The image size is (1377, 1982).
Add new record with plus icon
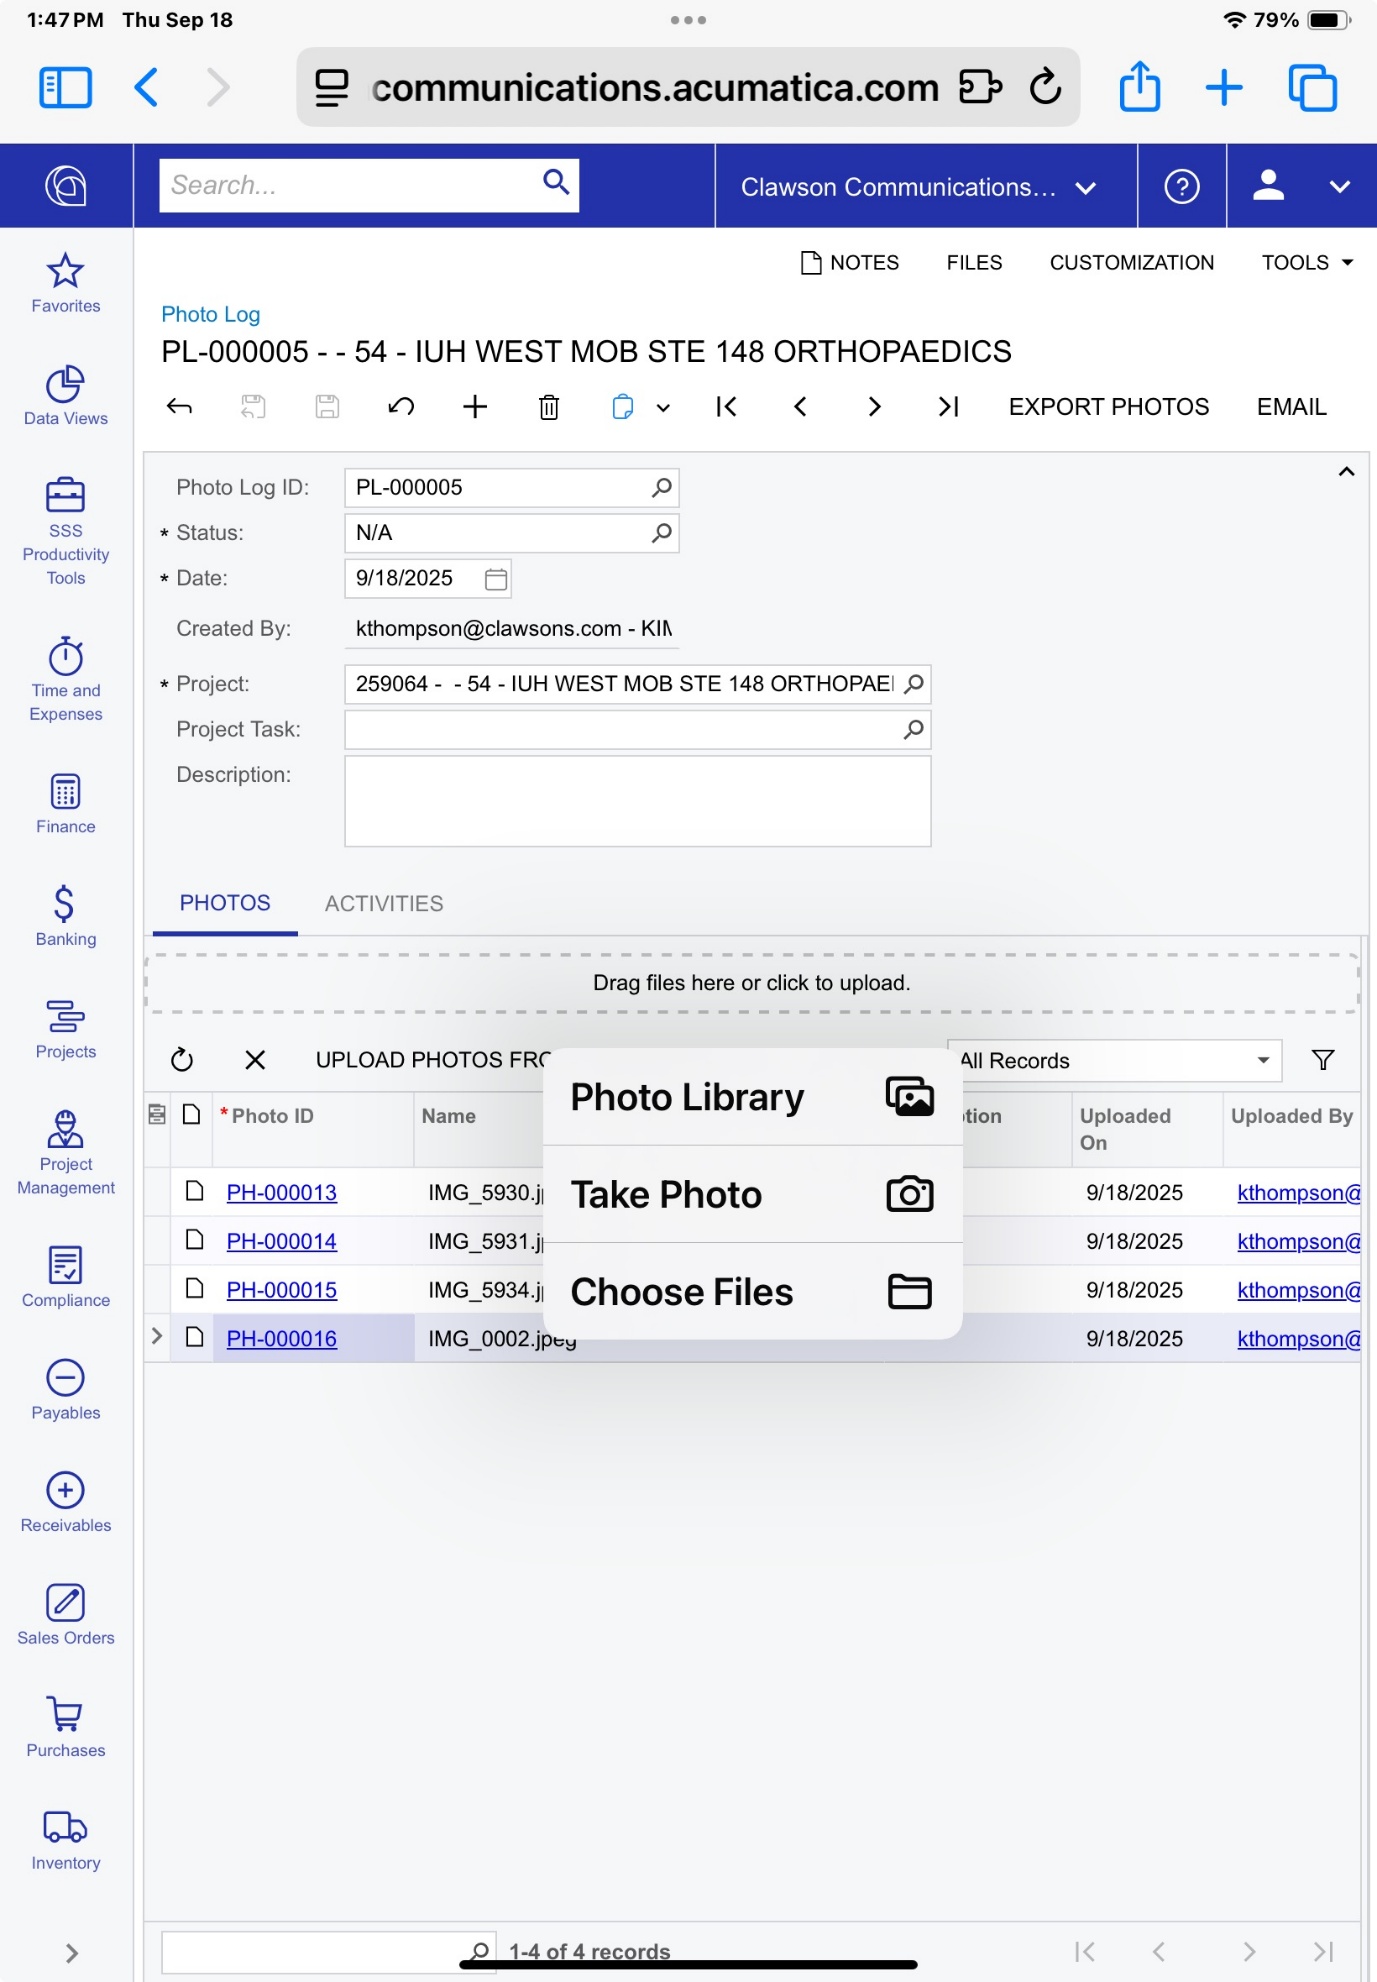475,407
